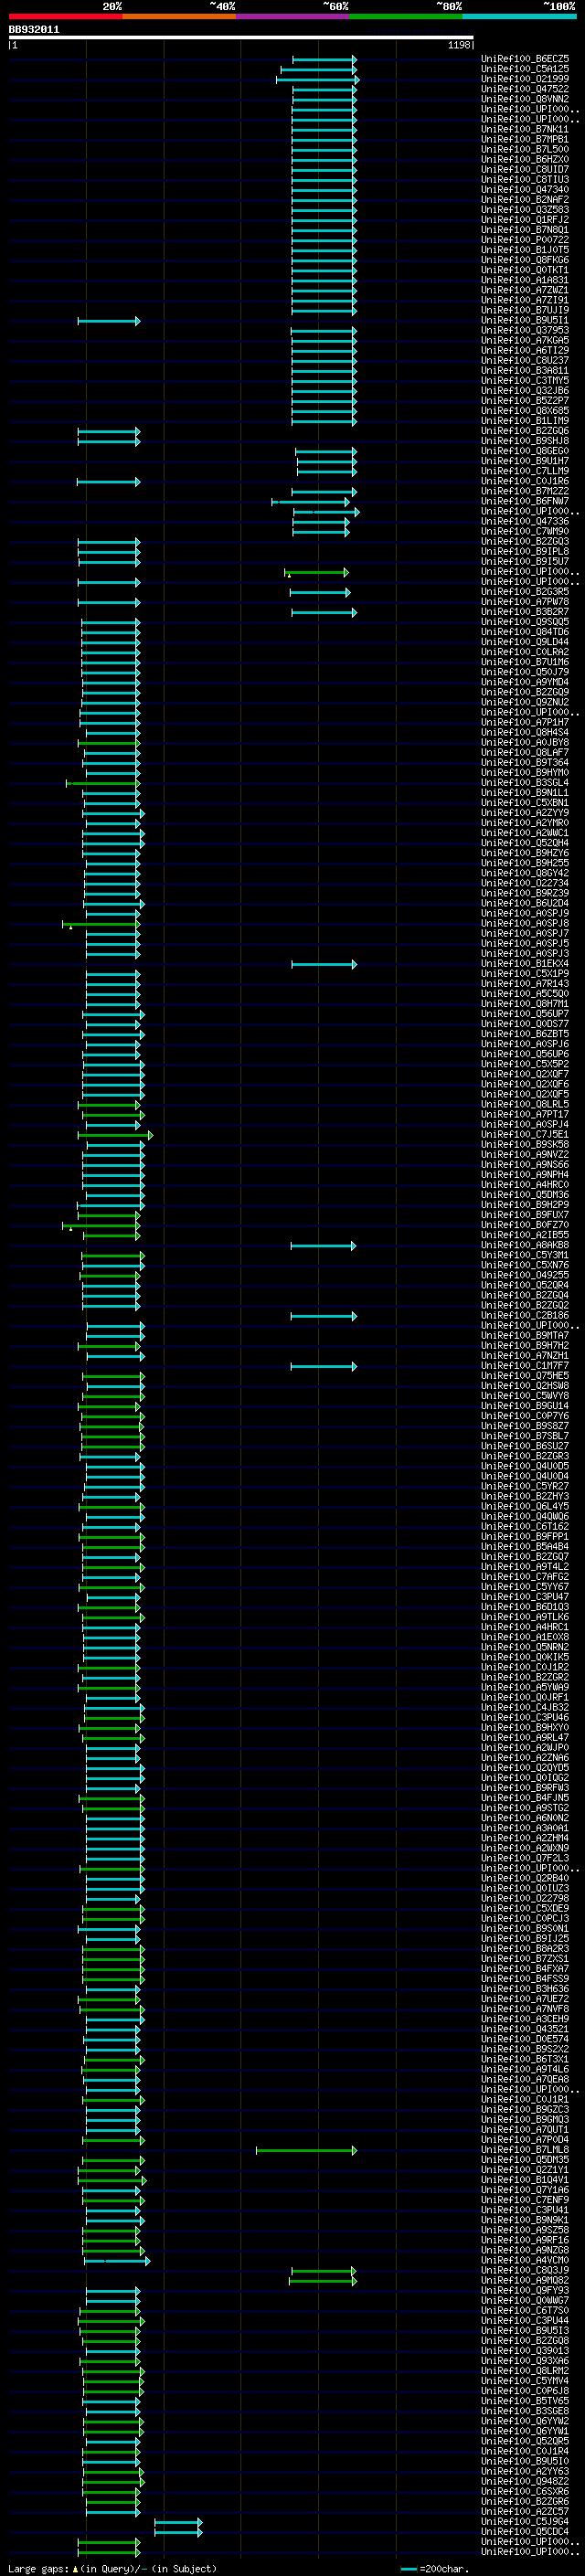Screen dimensions: 585x2576
Task: Select hit label UniRef100_A9M082
Action: (525, 2280)
